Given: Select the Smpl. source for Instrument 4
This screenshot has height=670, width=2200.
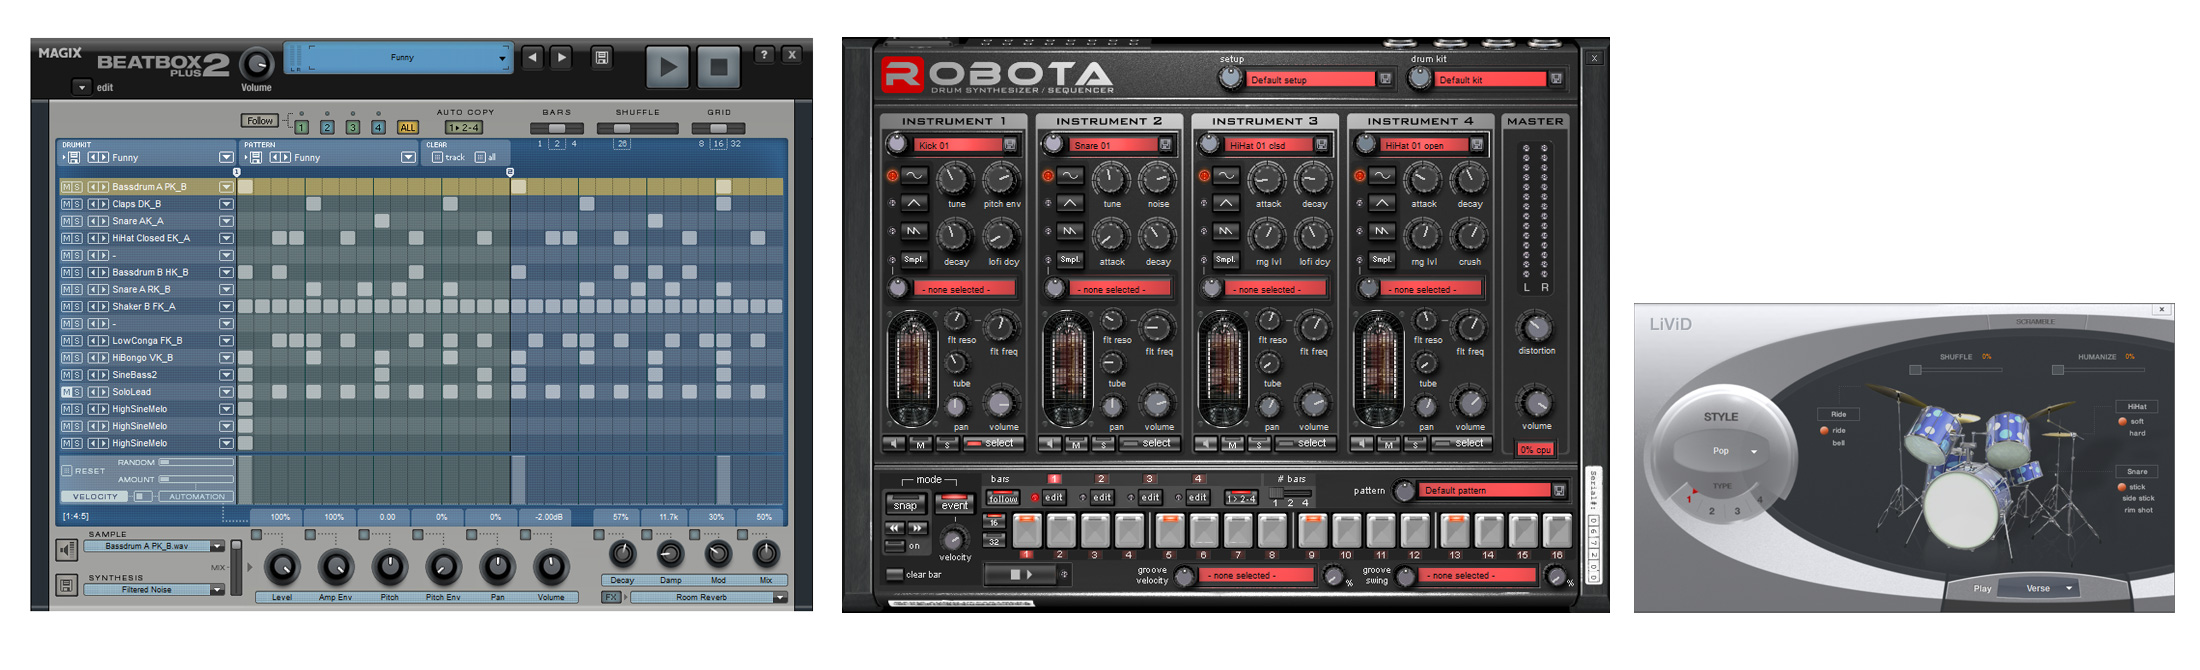Looking at the screenshot, I should pyautogui.click(x=1382, y=259).
